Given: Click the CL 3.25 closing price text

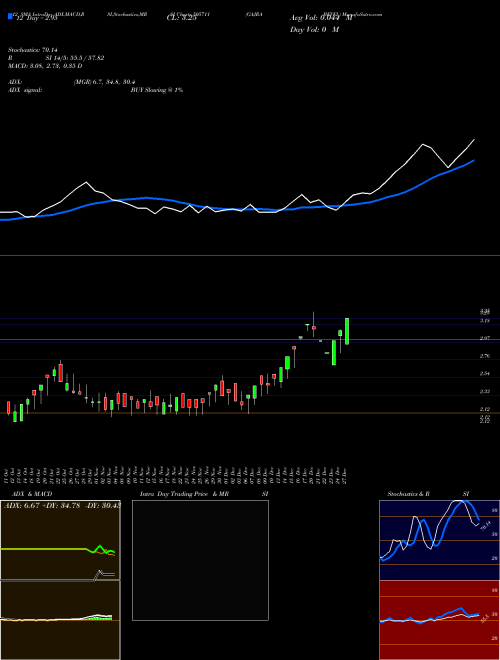Looking at the screenshot, I should [181, 18].
